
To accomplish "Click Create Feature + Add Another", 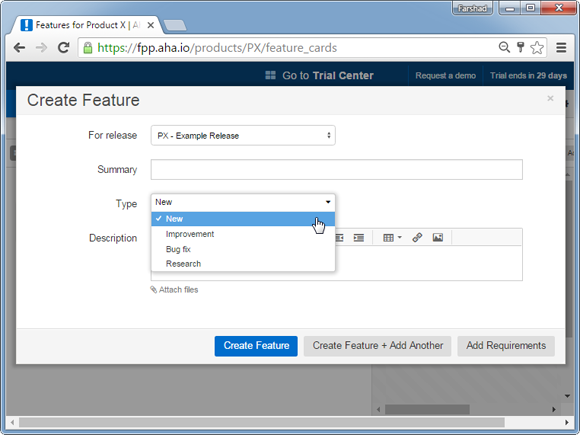I will tap(377, 346).
